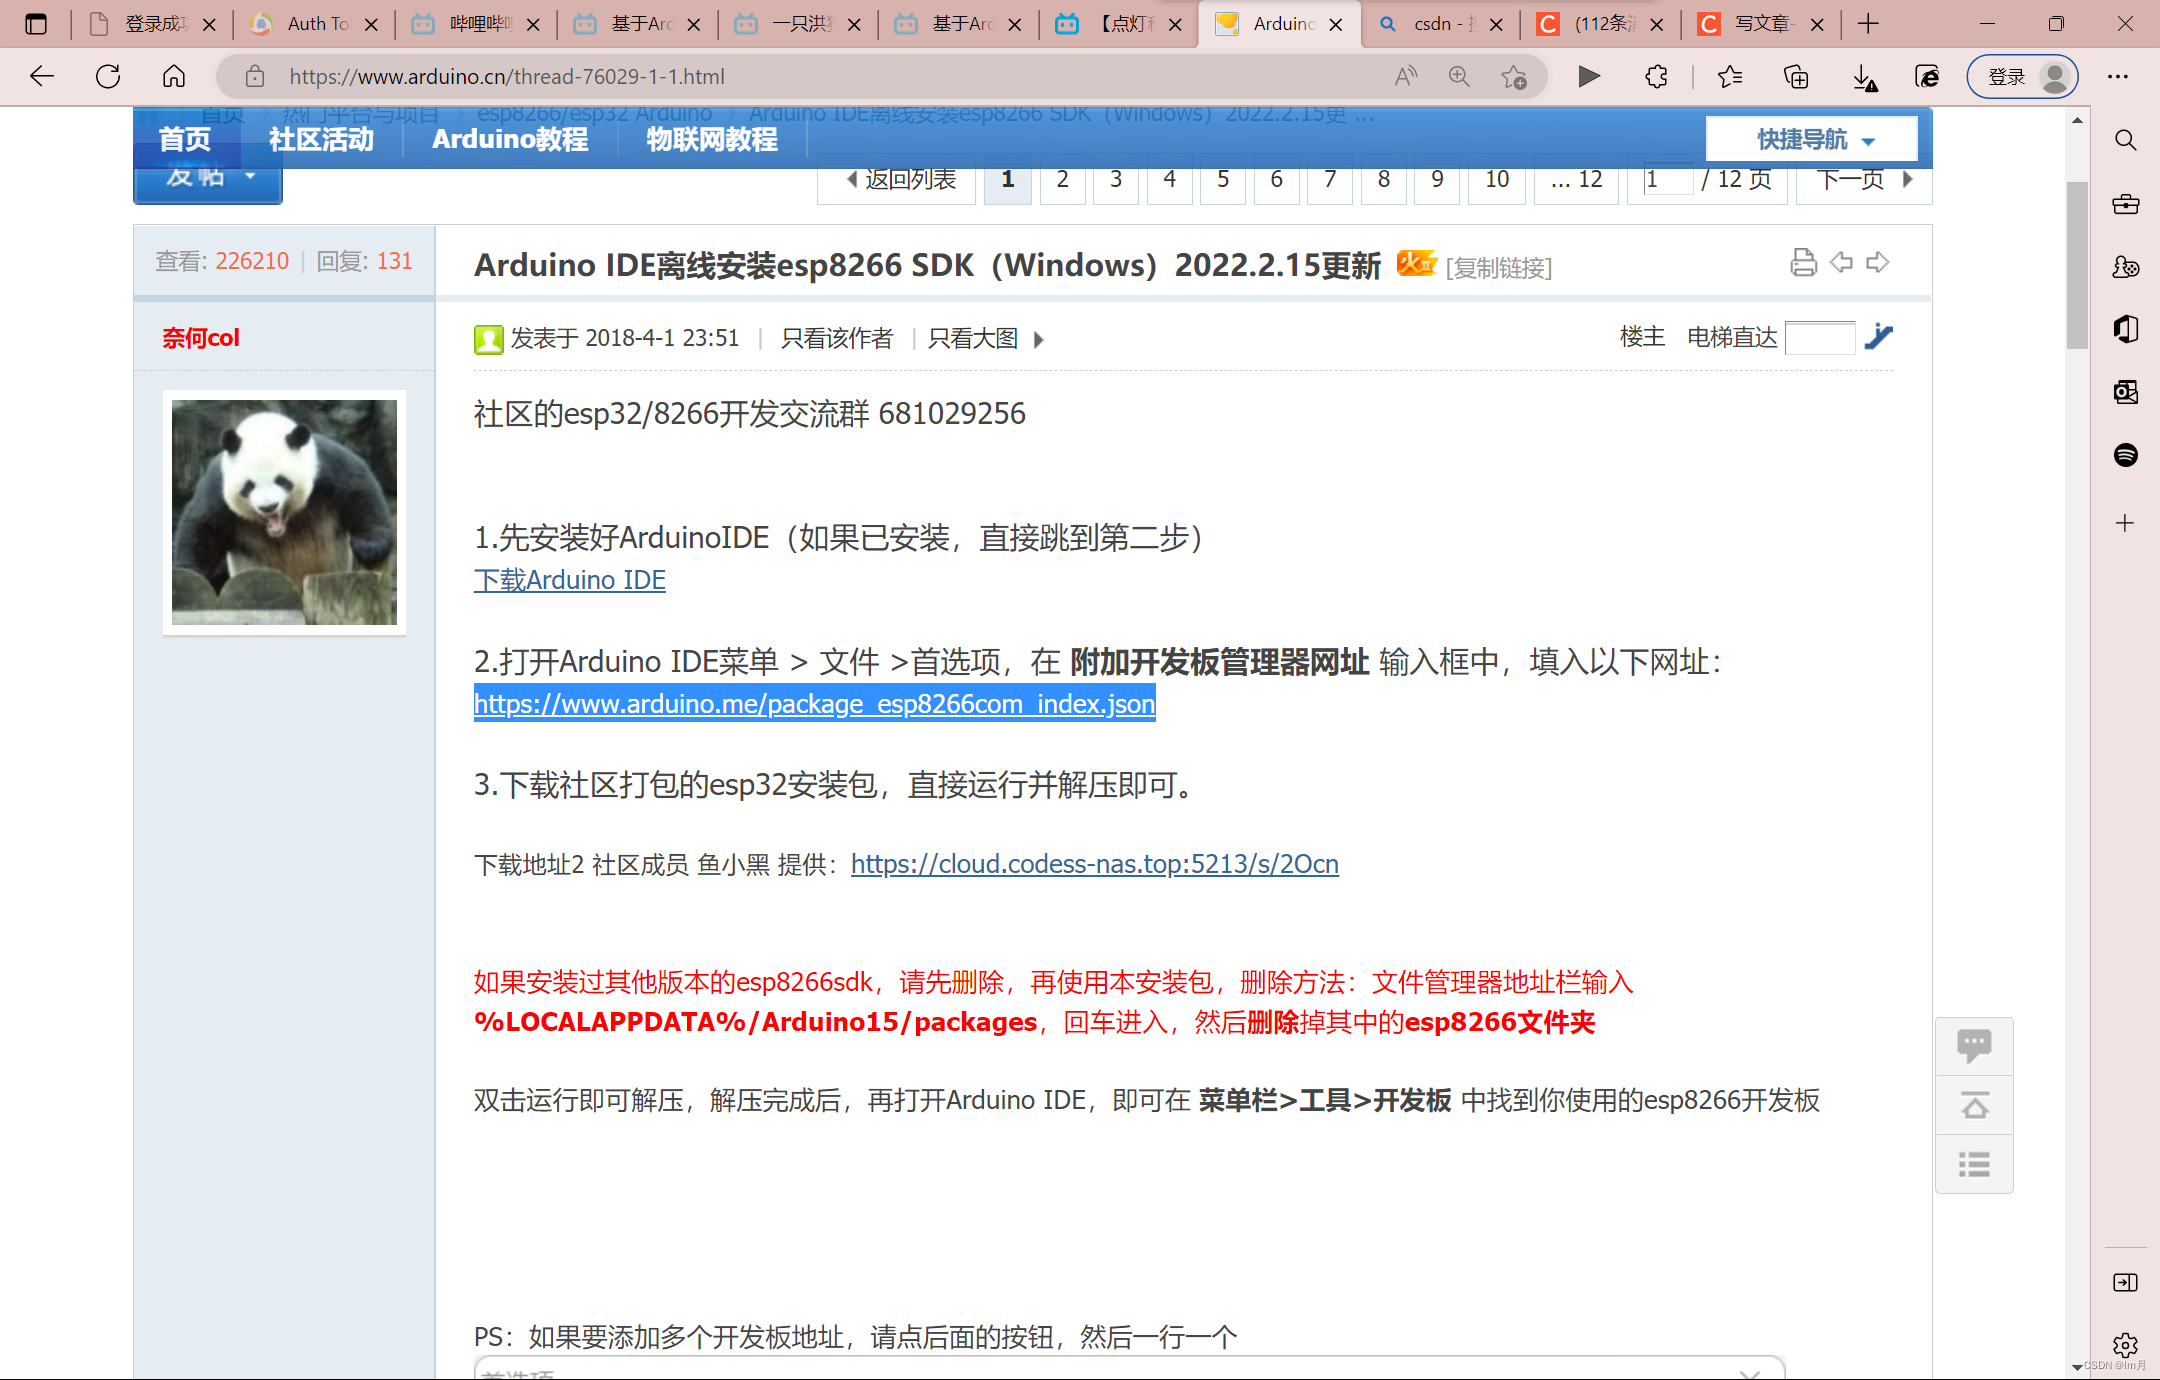This screenshot has height=1380, width=2160.
Task: Open the browser extensions menu
Action: [x=1656, y=77]
